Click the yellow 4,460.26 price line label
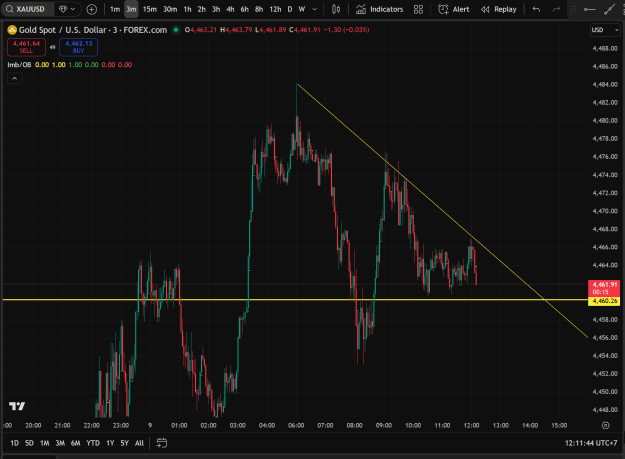The width and height of the screenshot is (625, 459). (x=604, y=301)
